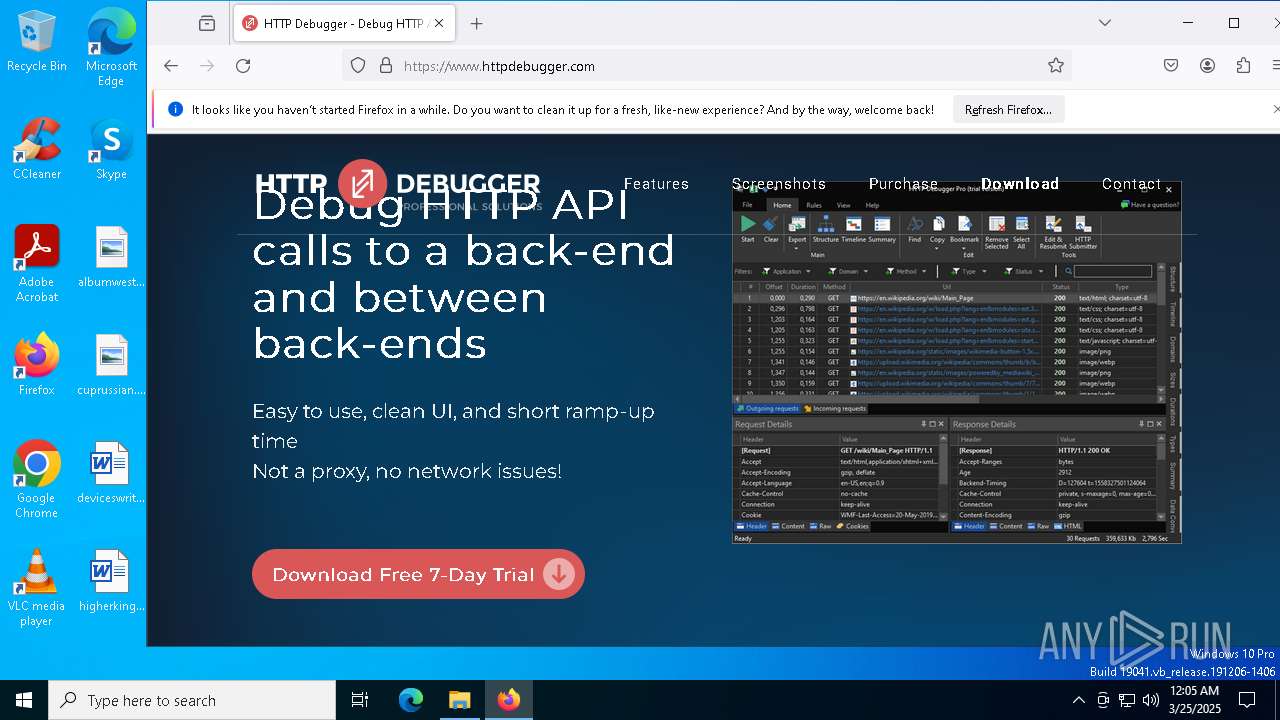Open Windows Start menu
This screenshot has height=720, width=1280.
point(24,700)
